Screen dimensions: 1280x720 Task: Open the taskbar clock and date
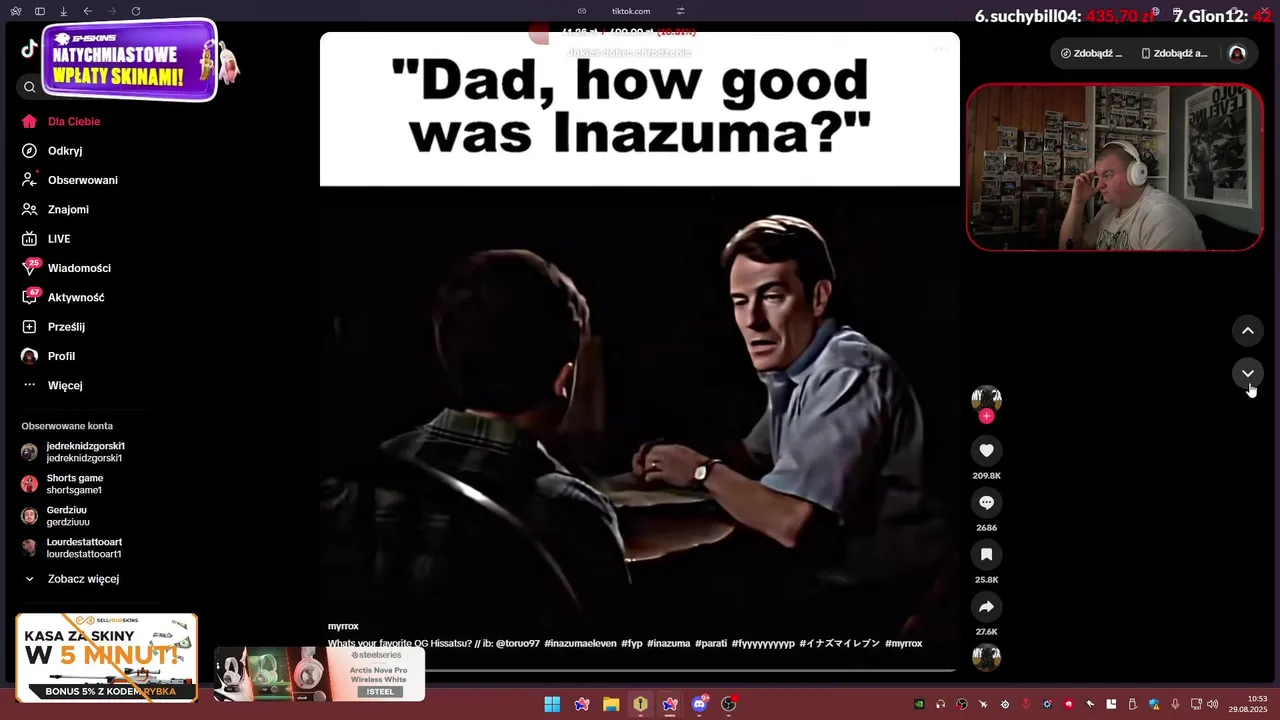coord(1248,704)
